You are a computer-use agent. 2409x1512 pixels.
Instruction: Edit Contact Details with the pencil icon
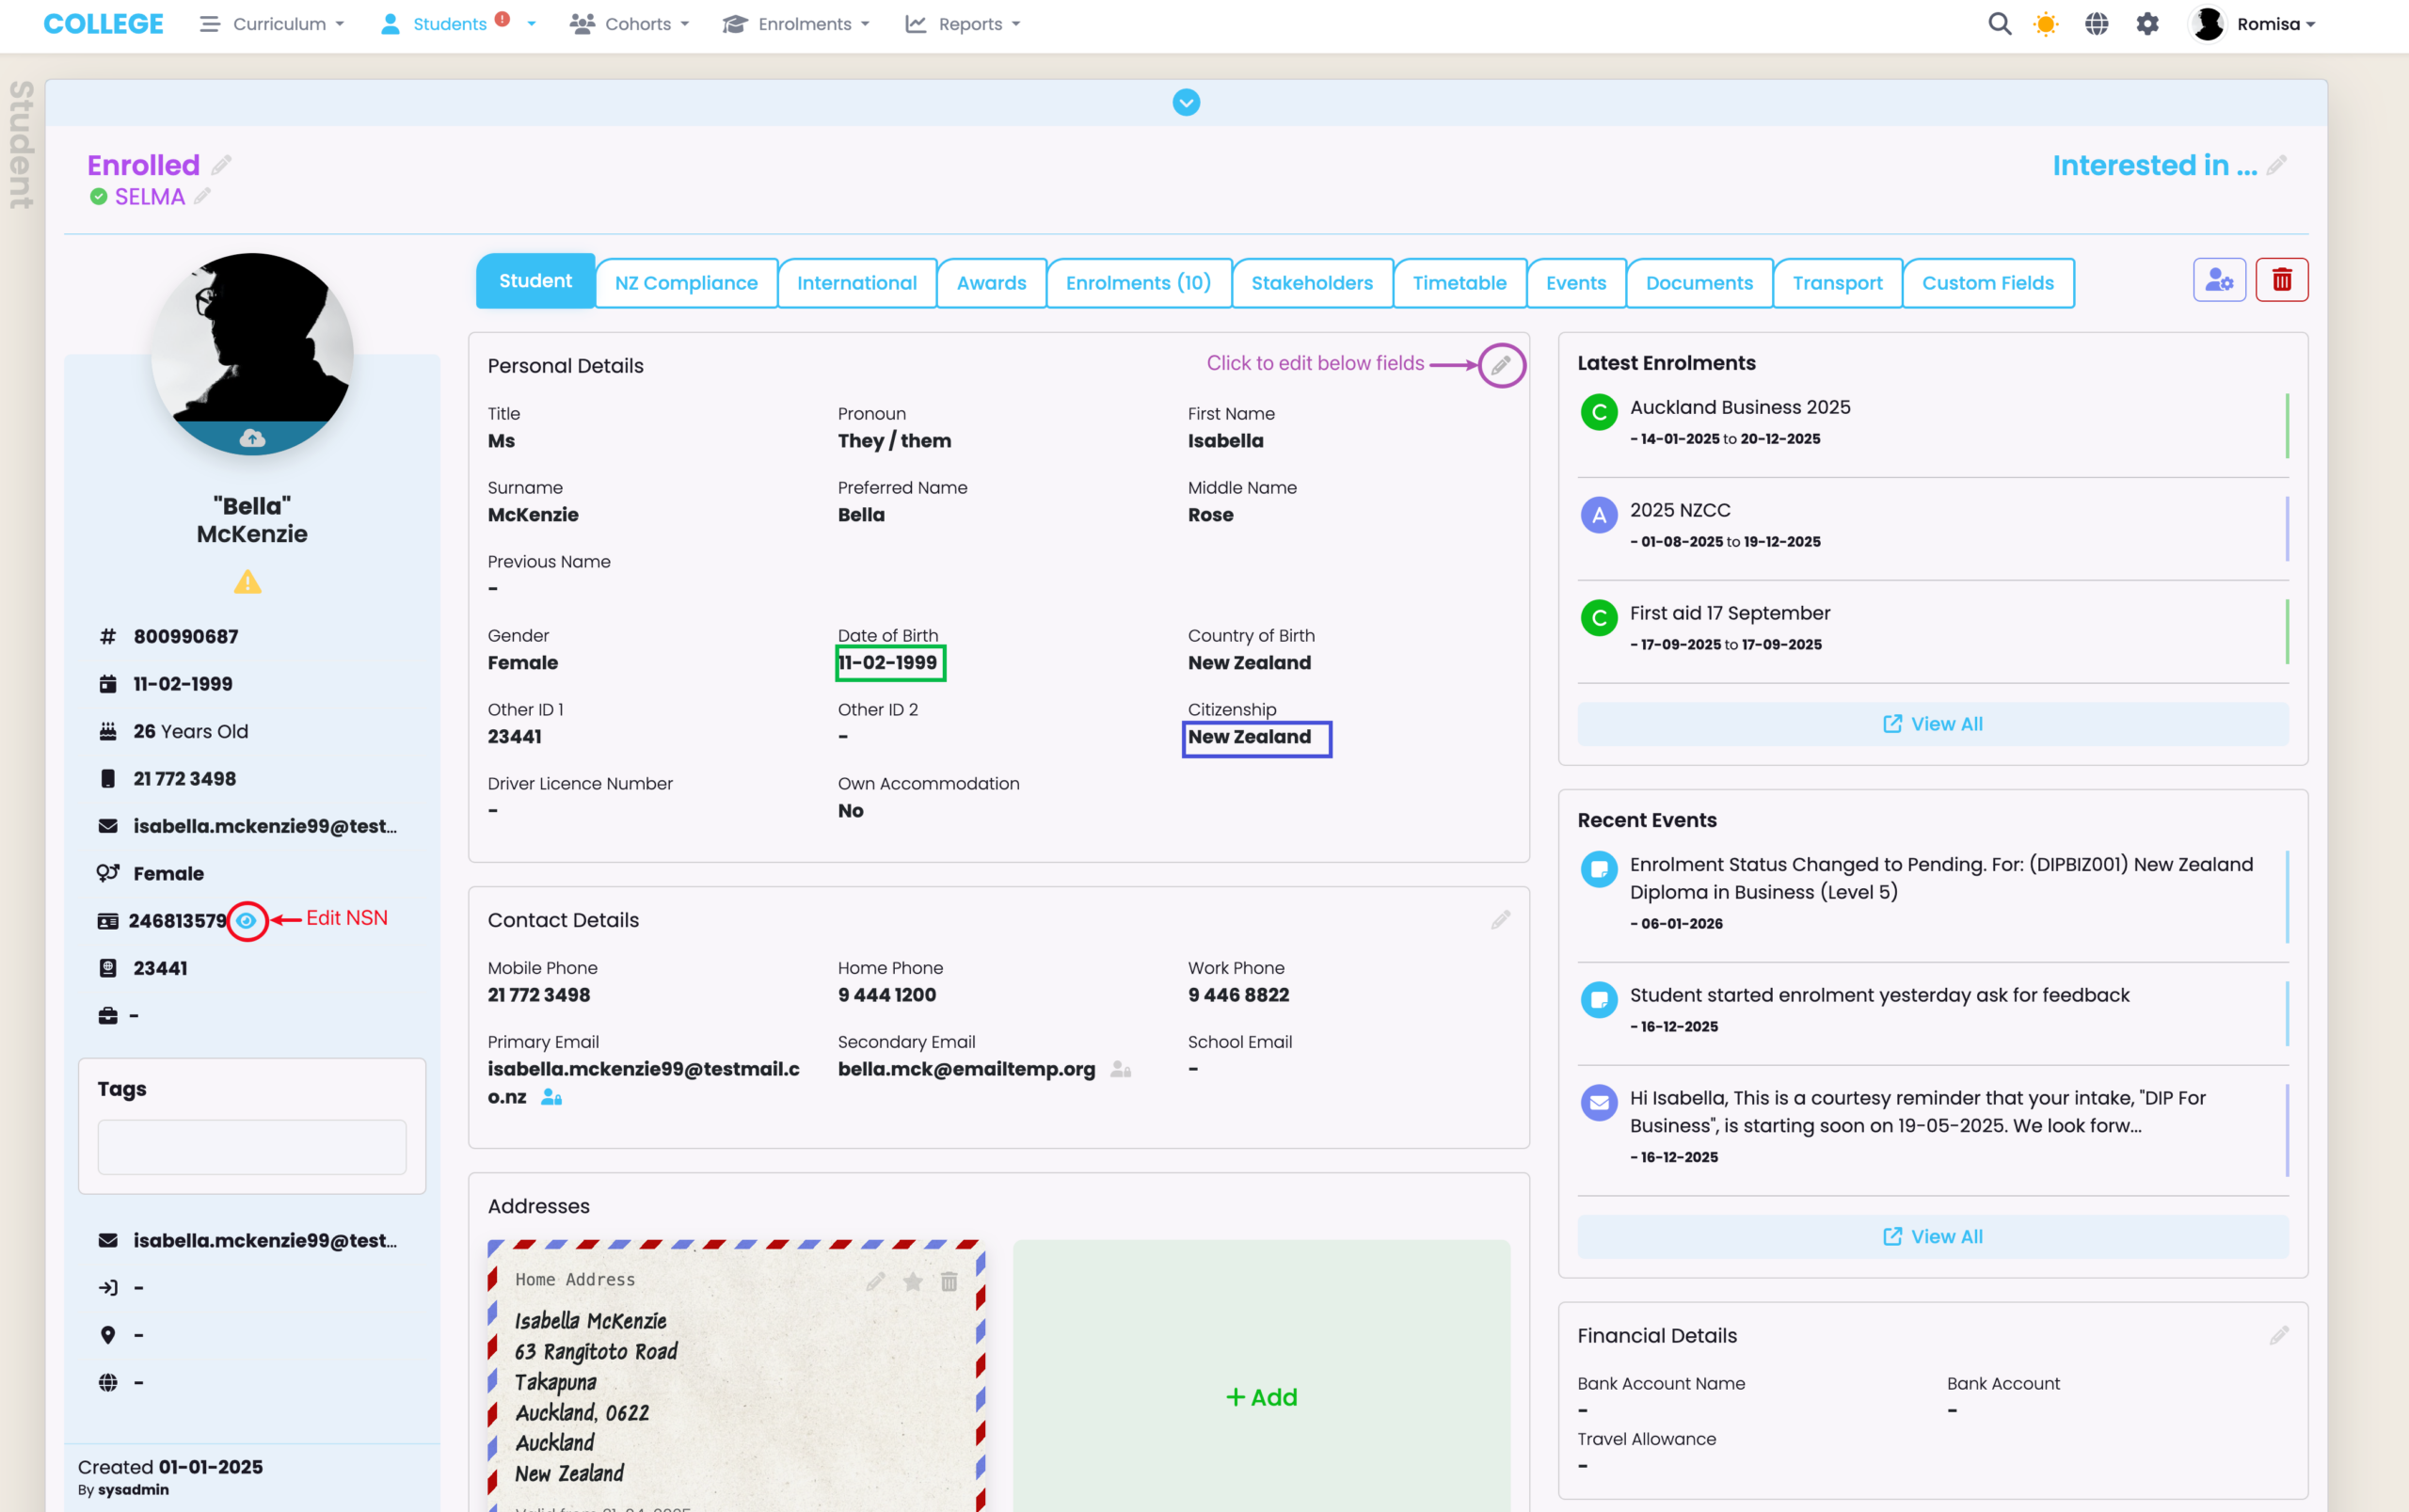click(1500, 919)
